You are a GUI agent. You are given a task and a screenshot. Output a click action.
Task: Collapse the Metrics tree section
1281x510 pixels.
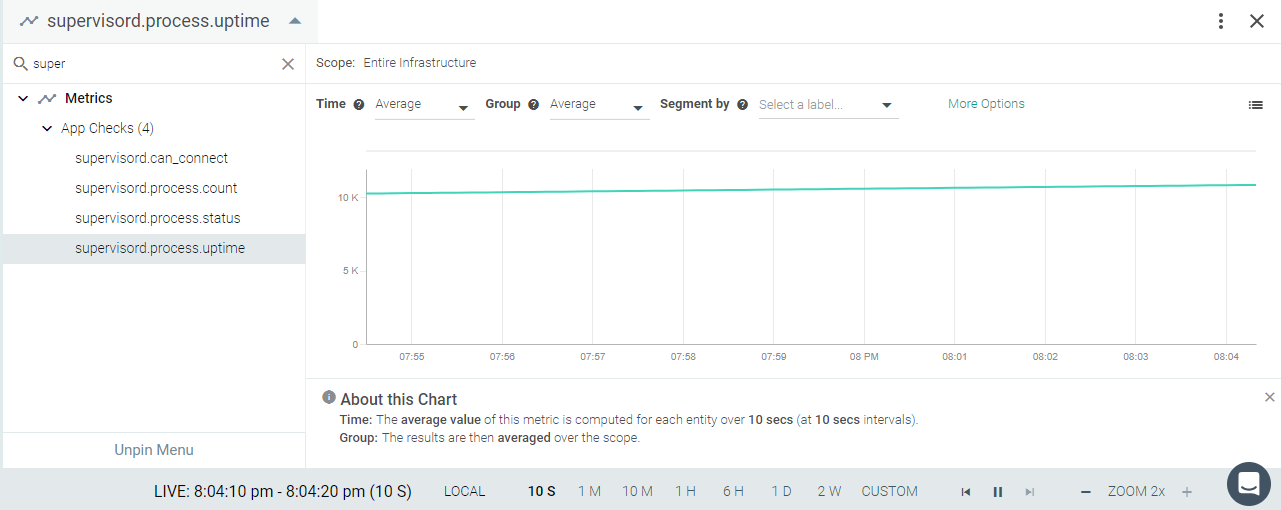[23, 98]
